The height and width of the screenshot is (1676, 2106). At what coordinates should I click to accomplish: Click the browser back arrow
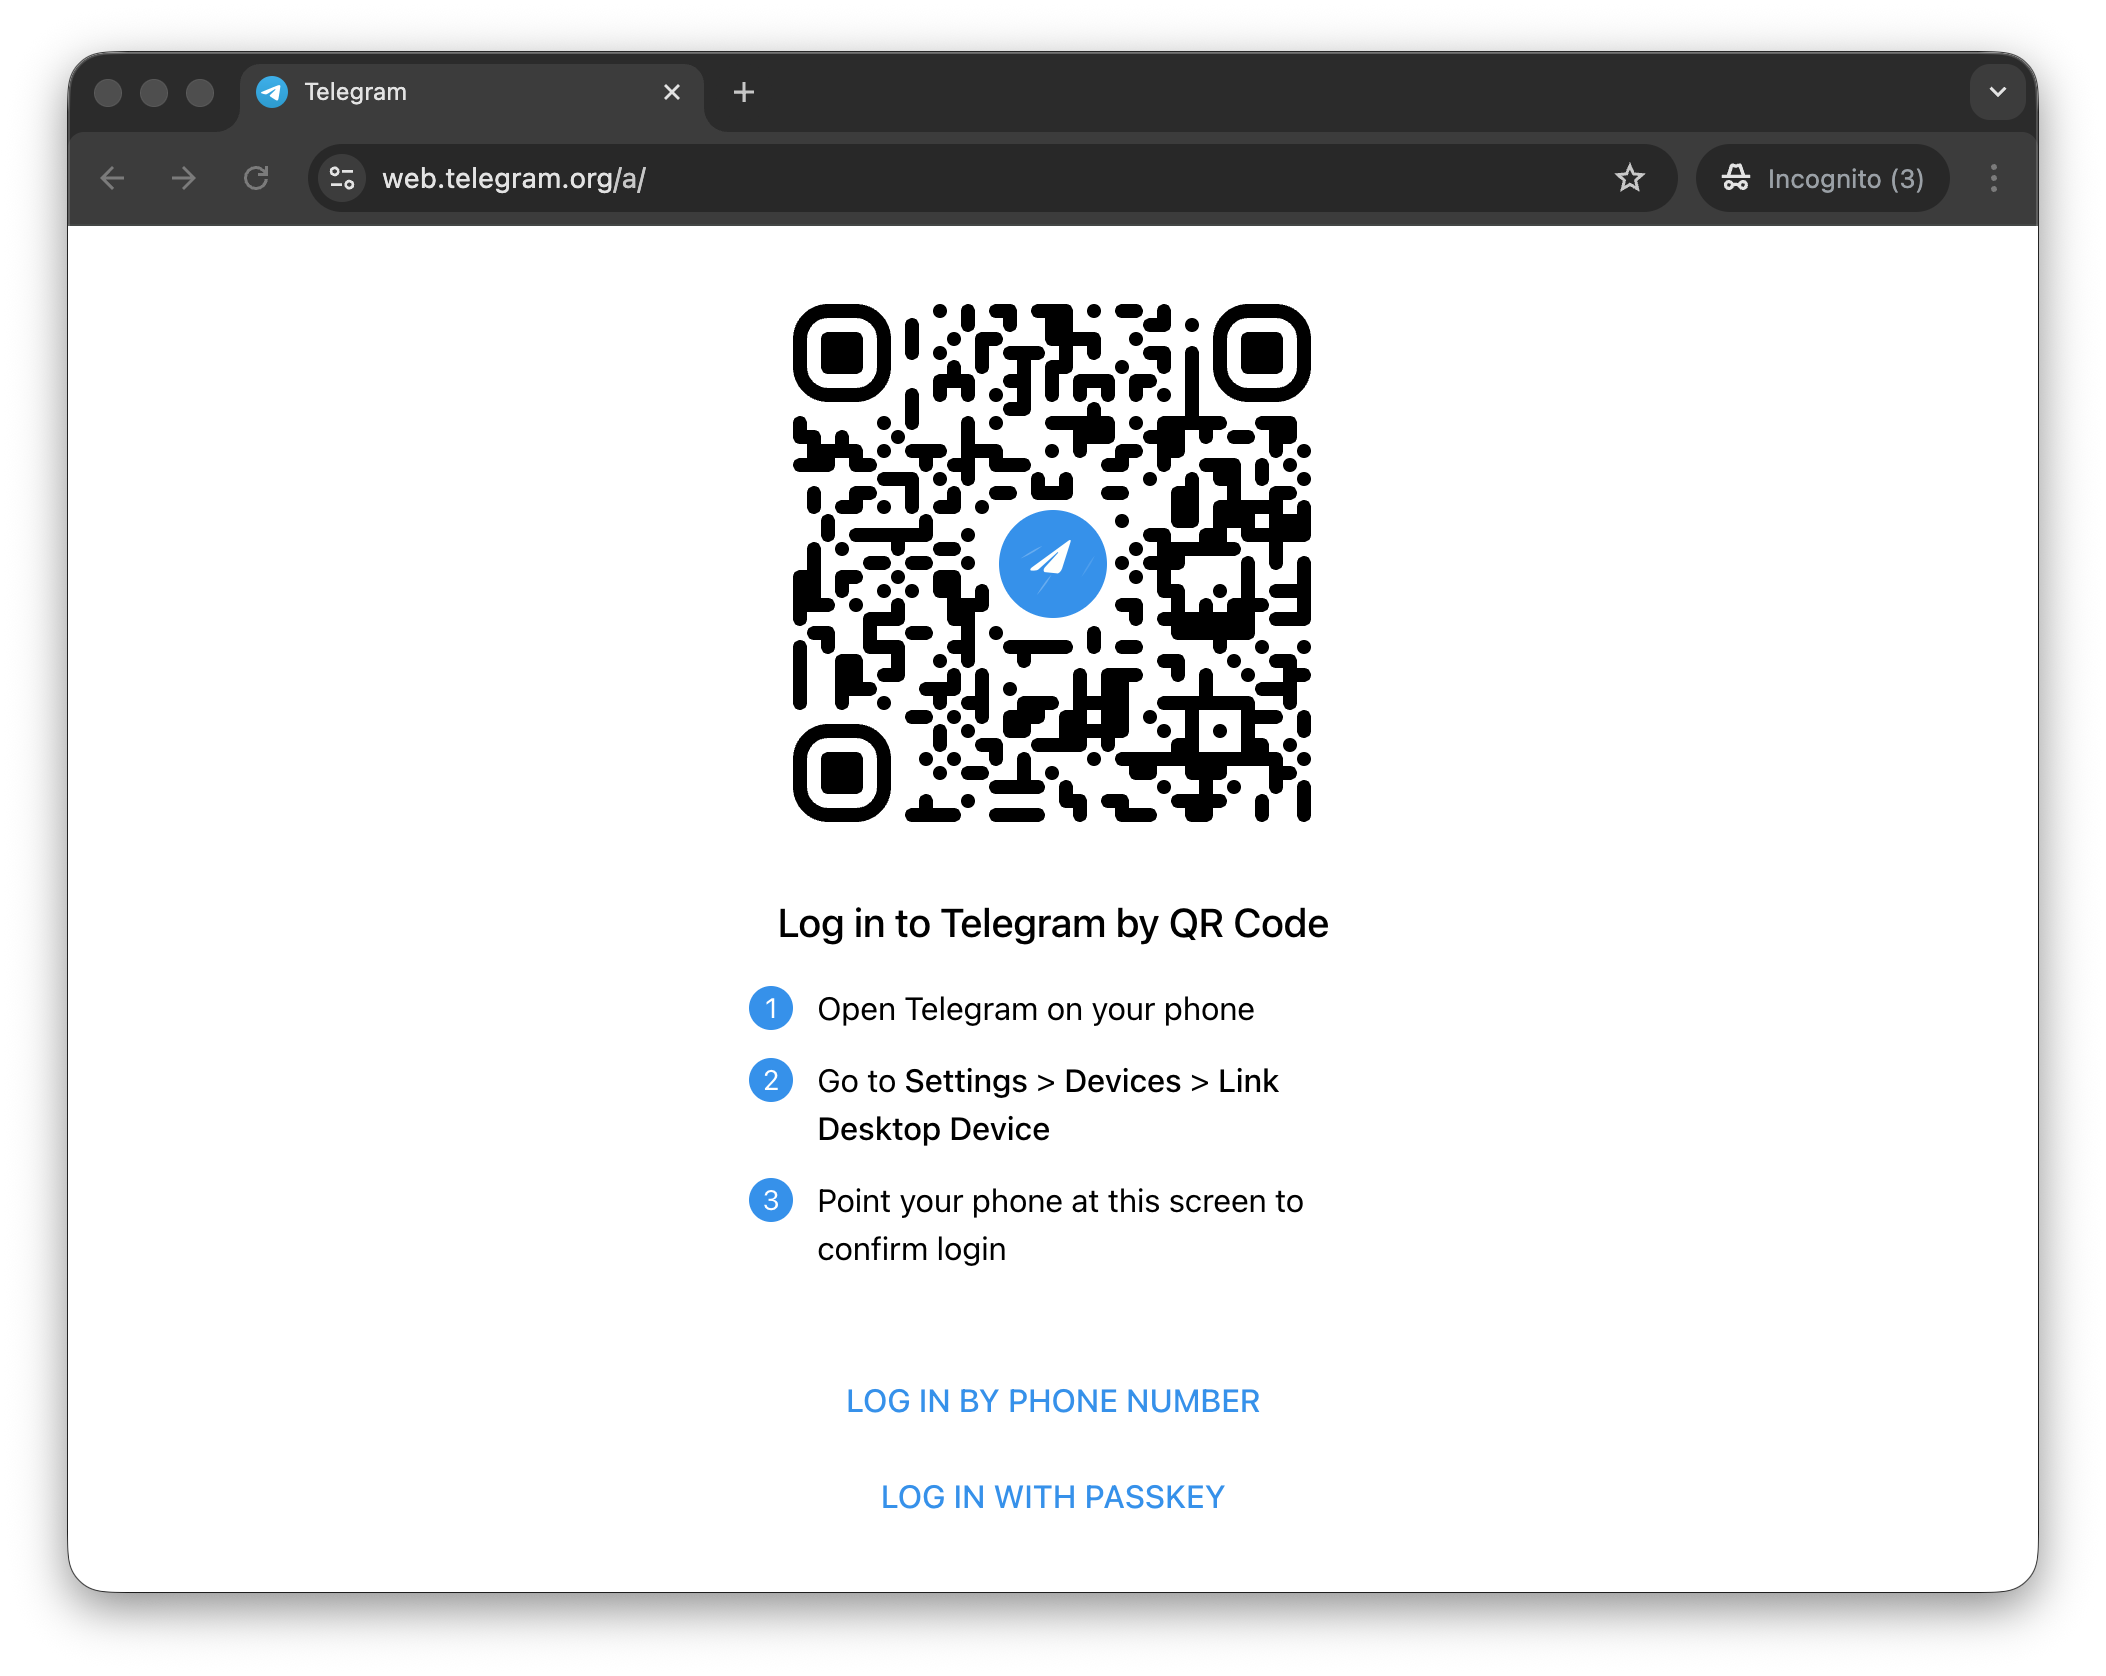113,178
